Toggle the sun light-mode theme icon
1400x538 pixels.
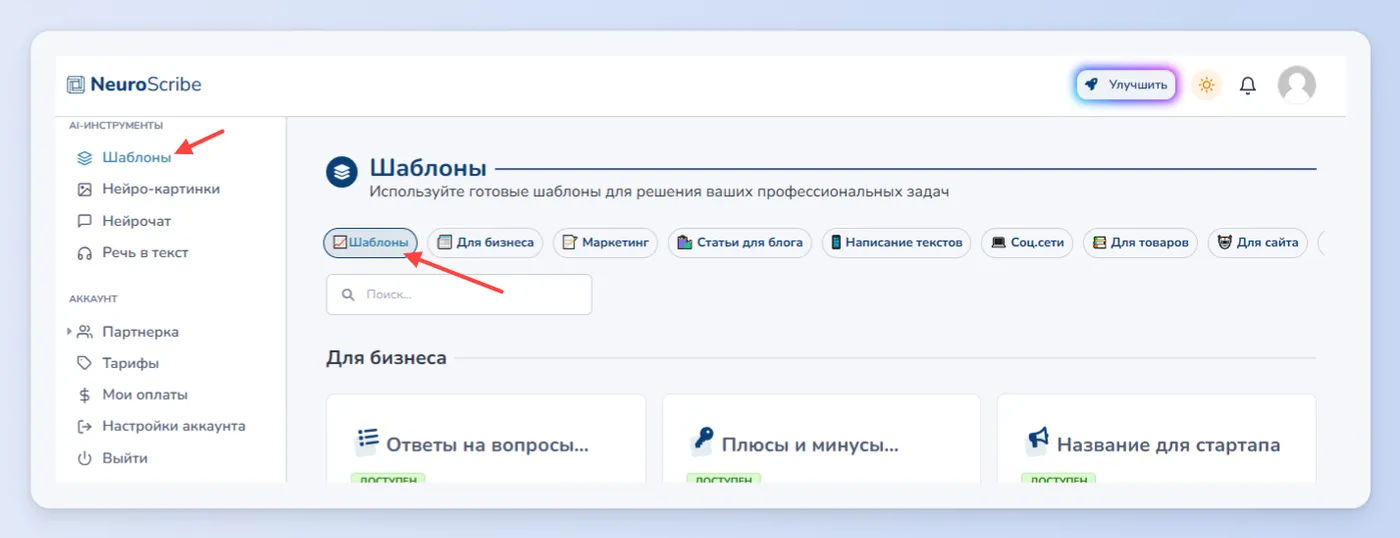tap(1206, 85)
